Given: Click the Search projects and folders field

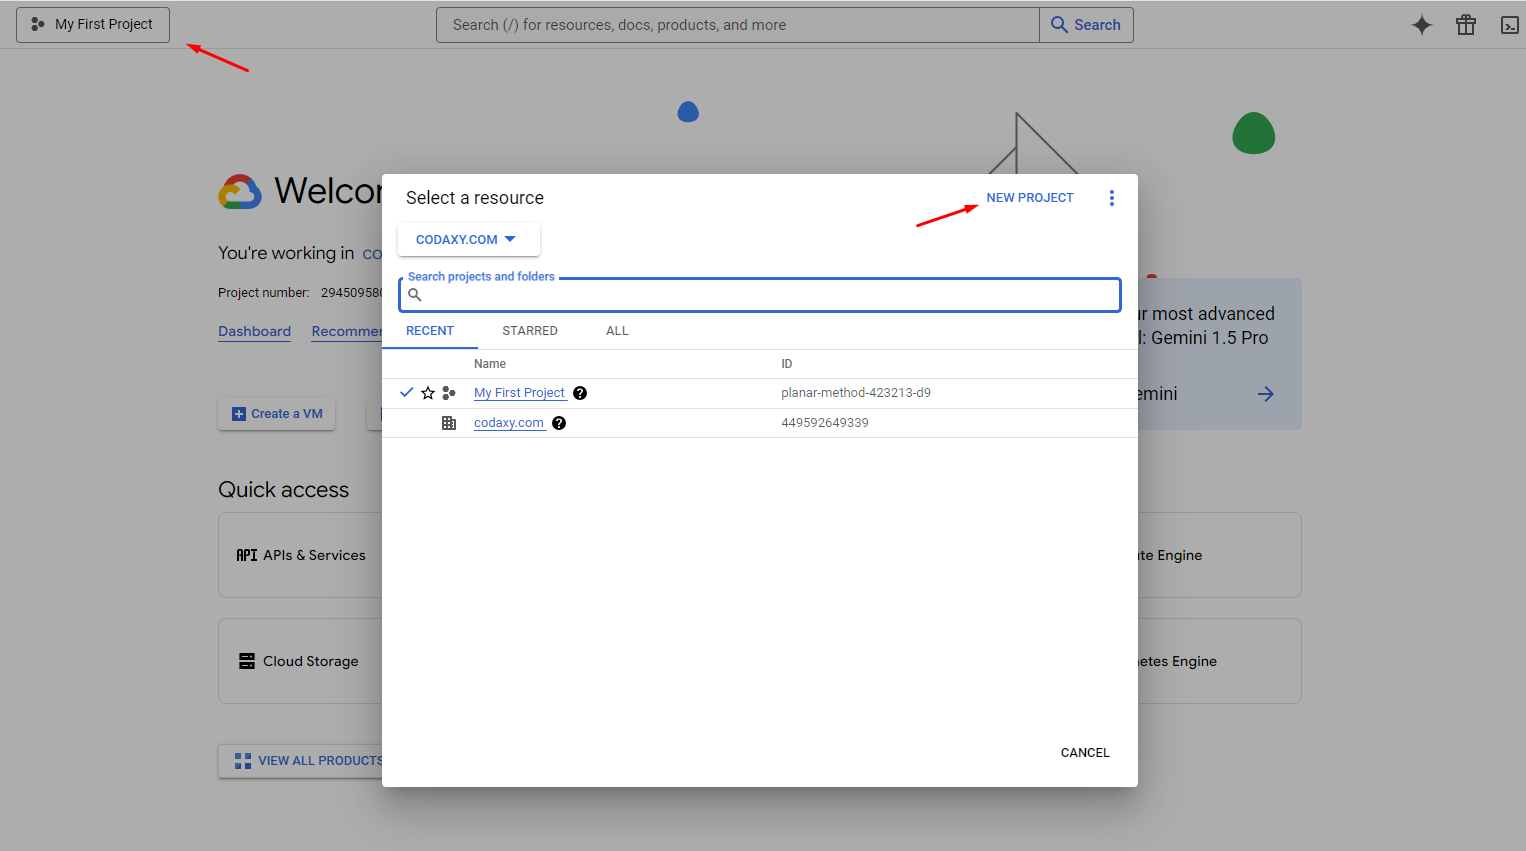Looking at the screenshot, I should click(759, 294).
